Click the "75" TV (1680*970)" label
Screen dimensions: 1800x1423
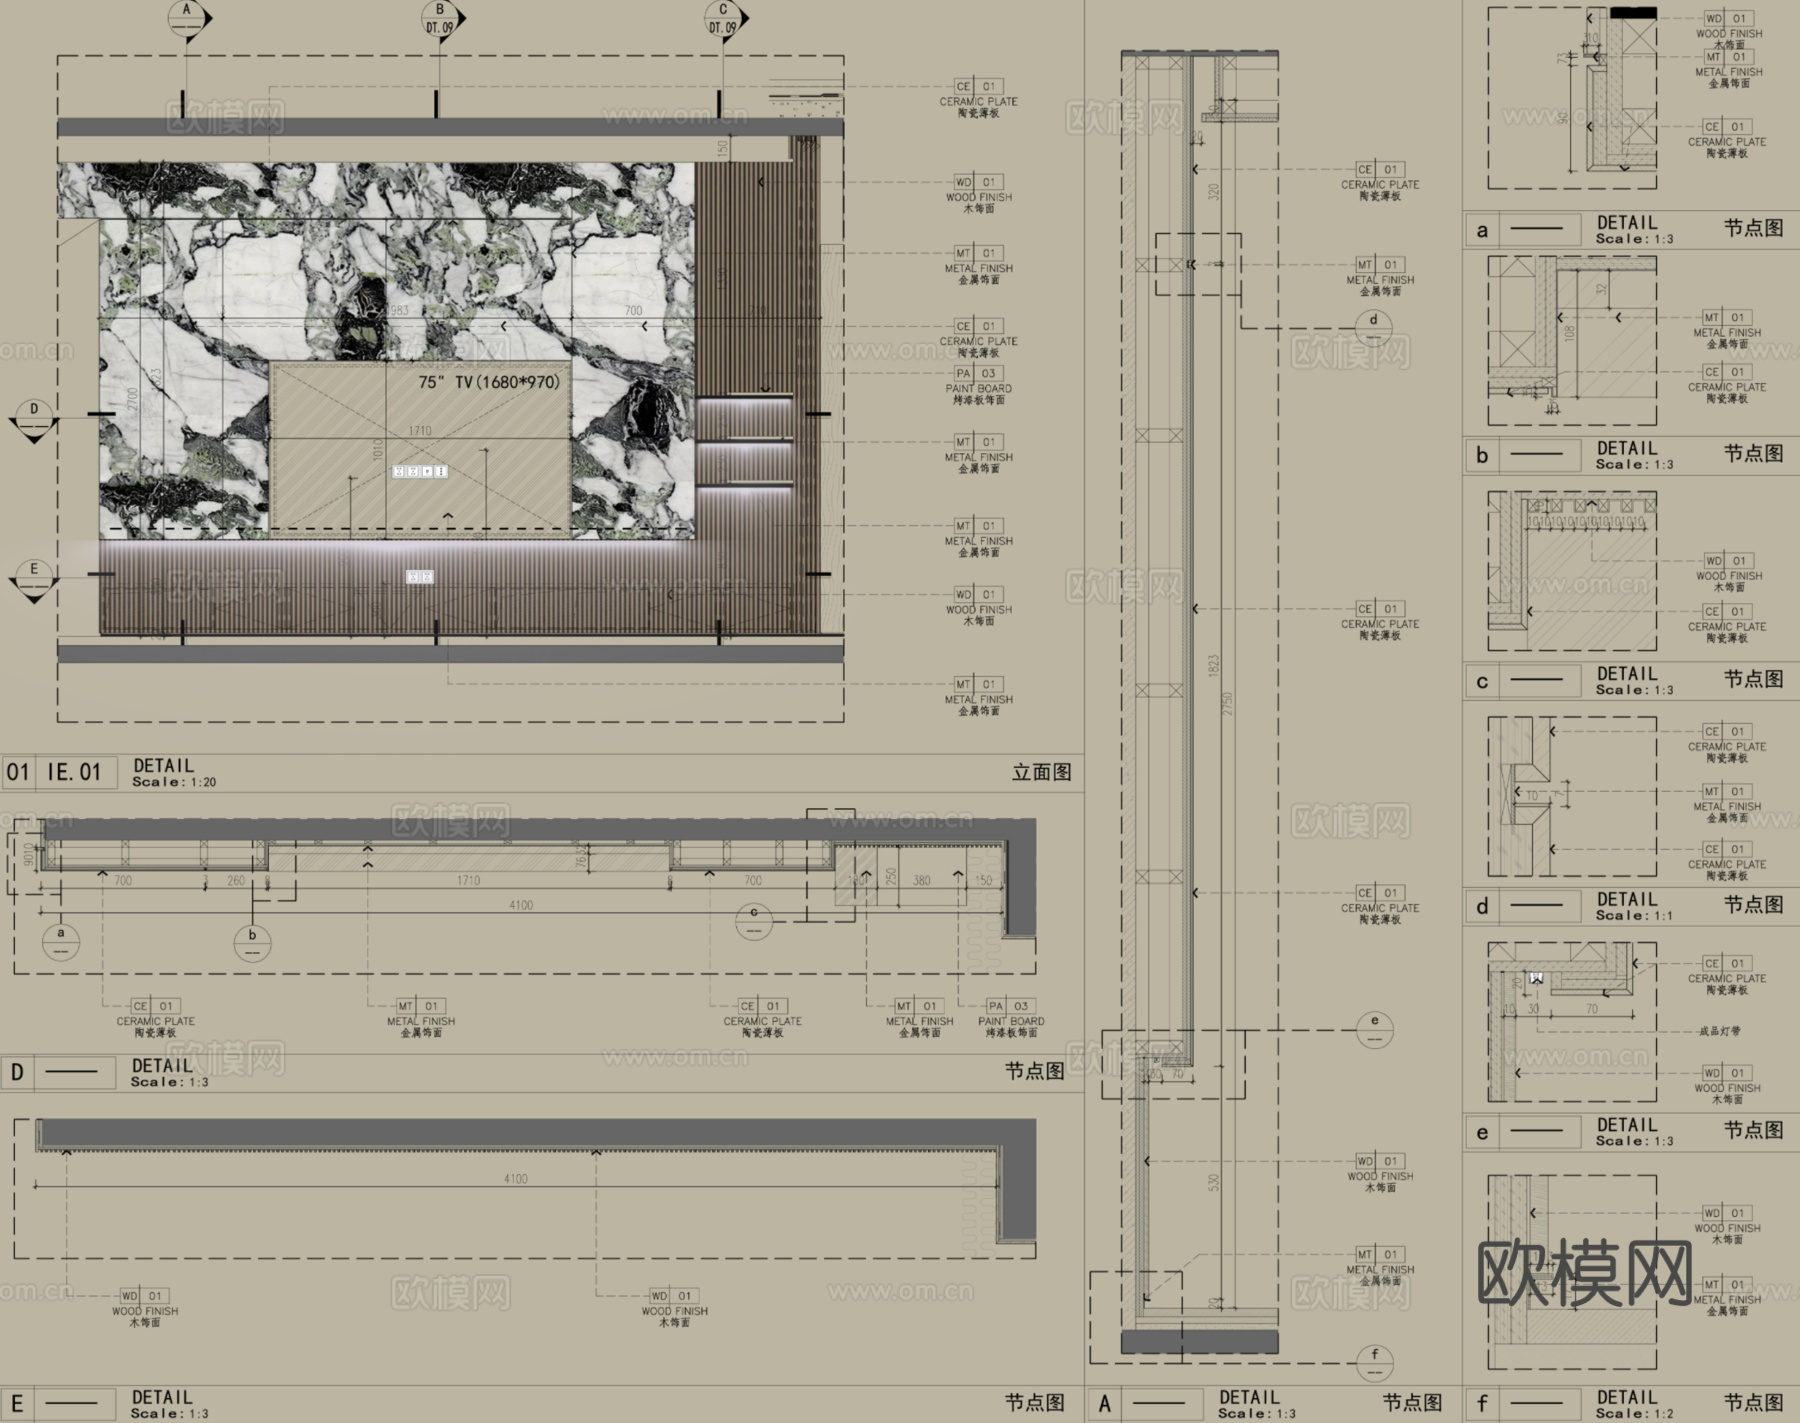[x=489, y=382]
